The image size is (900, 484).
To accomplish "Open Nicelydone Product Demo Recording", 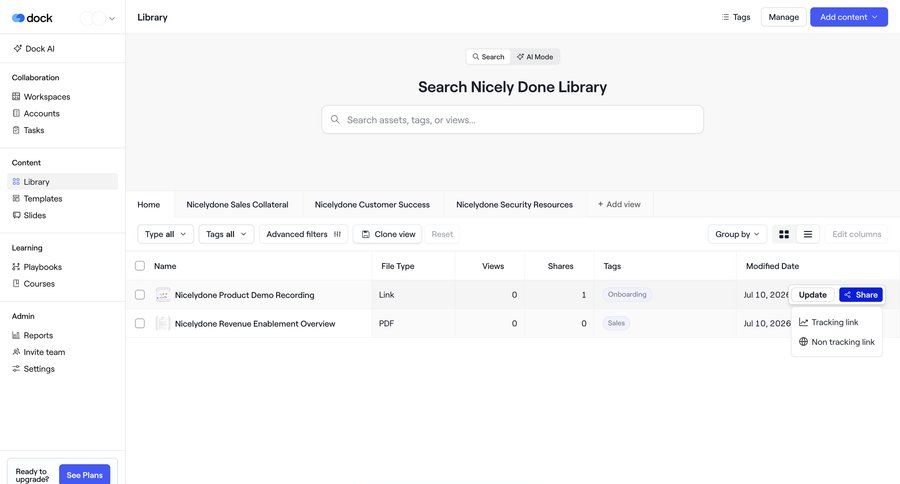I will 245,295.
